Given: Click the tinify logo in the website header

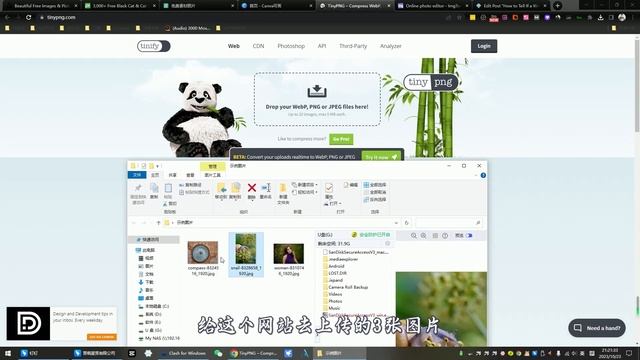Looking at the screenshot, I should [153, 46].
